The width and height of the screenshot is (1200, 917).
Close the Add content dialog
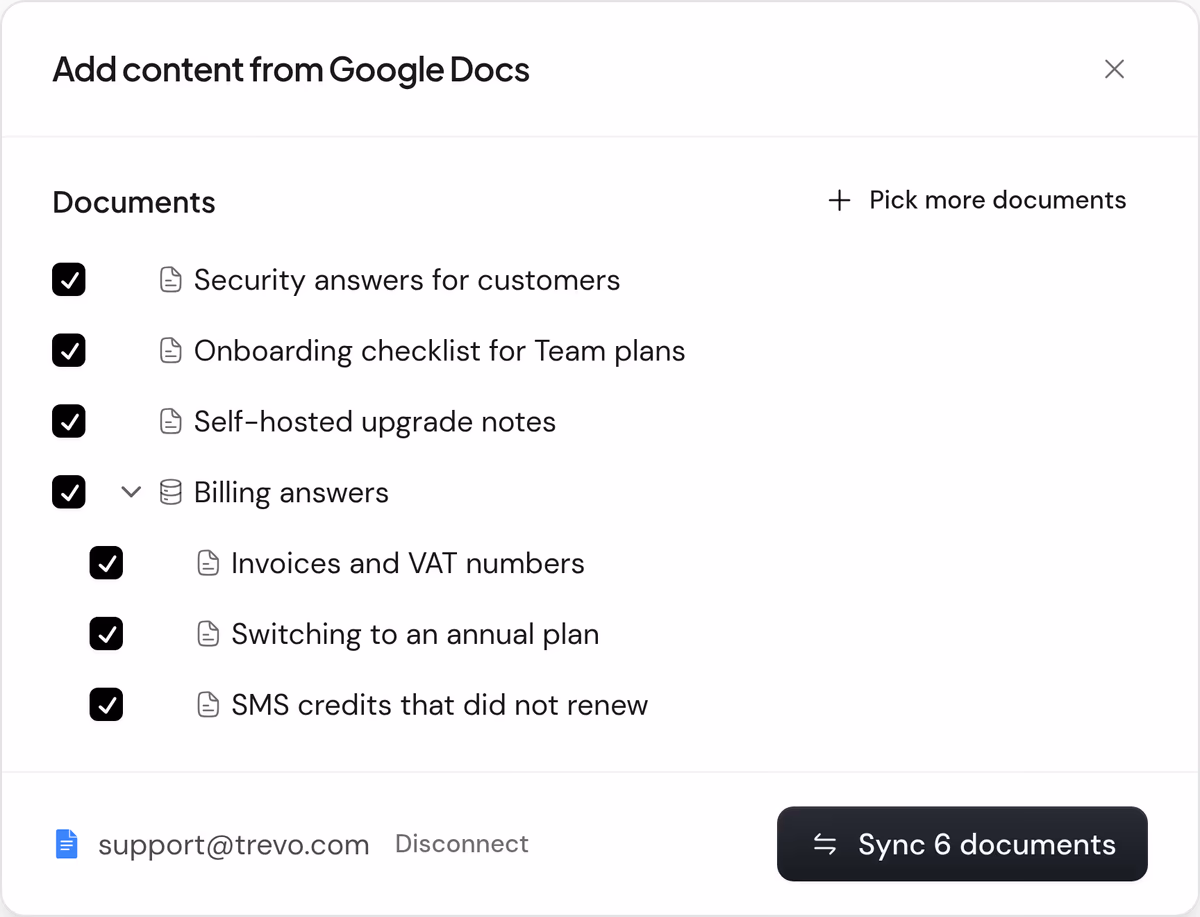click(1114, 69)
